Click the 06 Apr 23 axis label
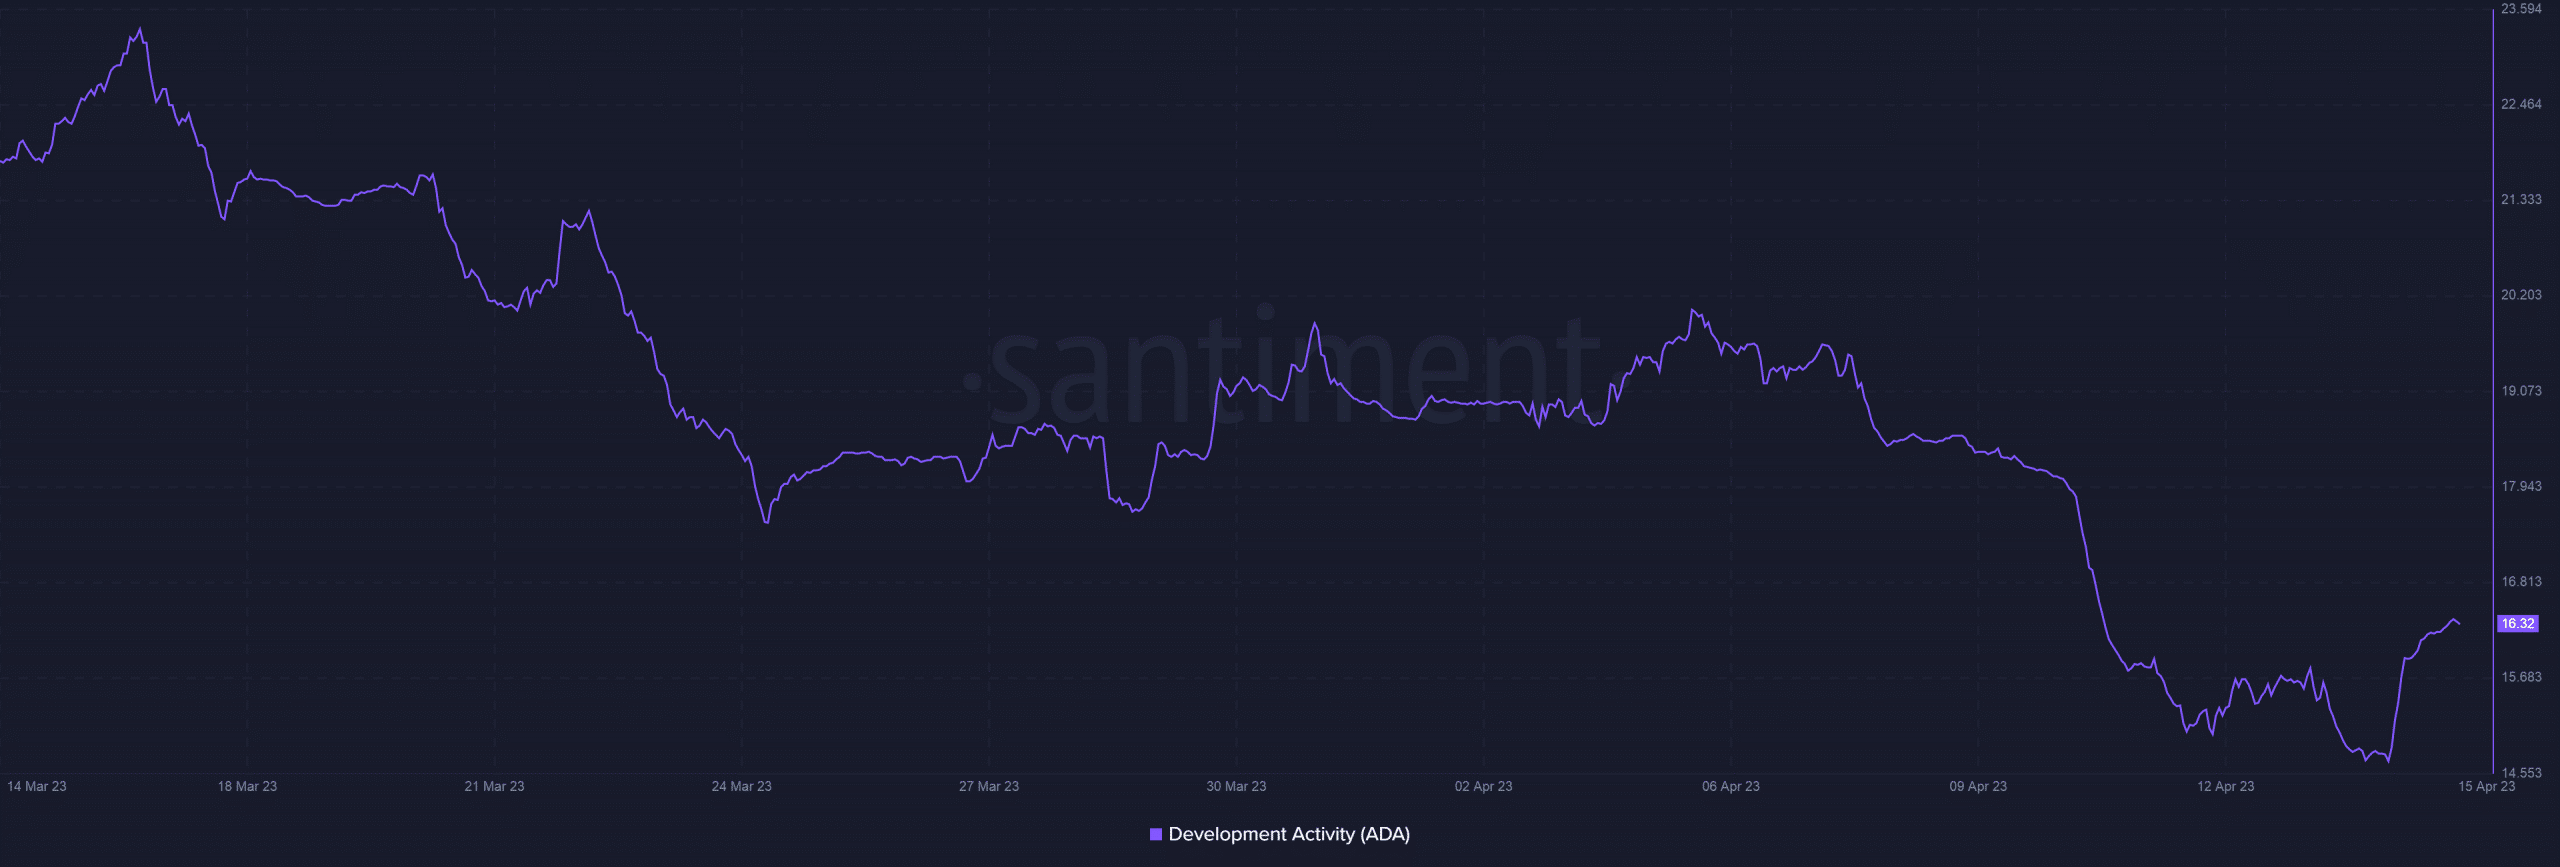2560x867 pixels. [1730, 786]
